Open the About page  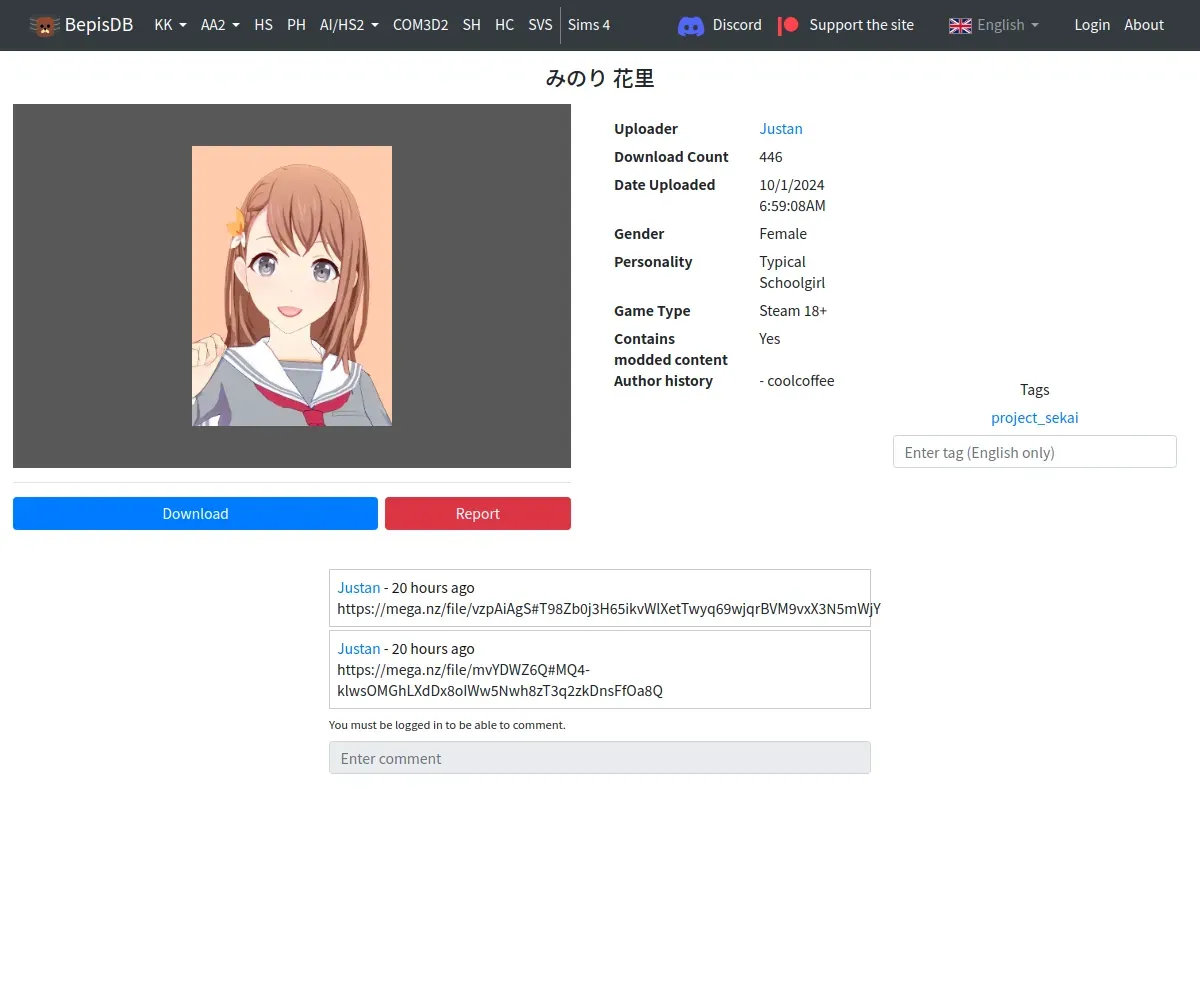click(x=1144, y=25)
